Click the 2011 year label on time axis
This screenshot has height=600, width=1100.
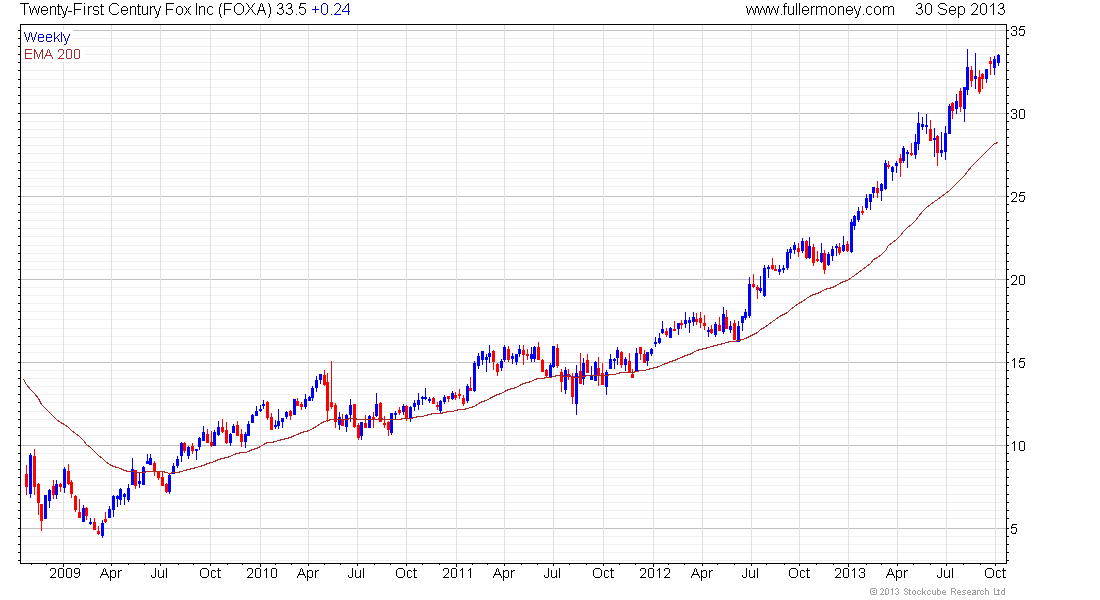coord(457,573)
